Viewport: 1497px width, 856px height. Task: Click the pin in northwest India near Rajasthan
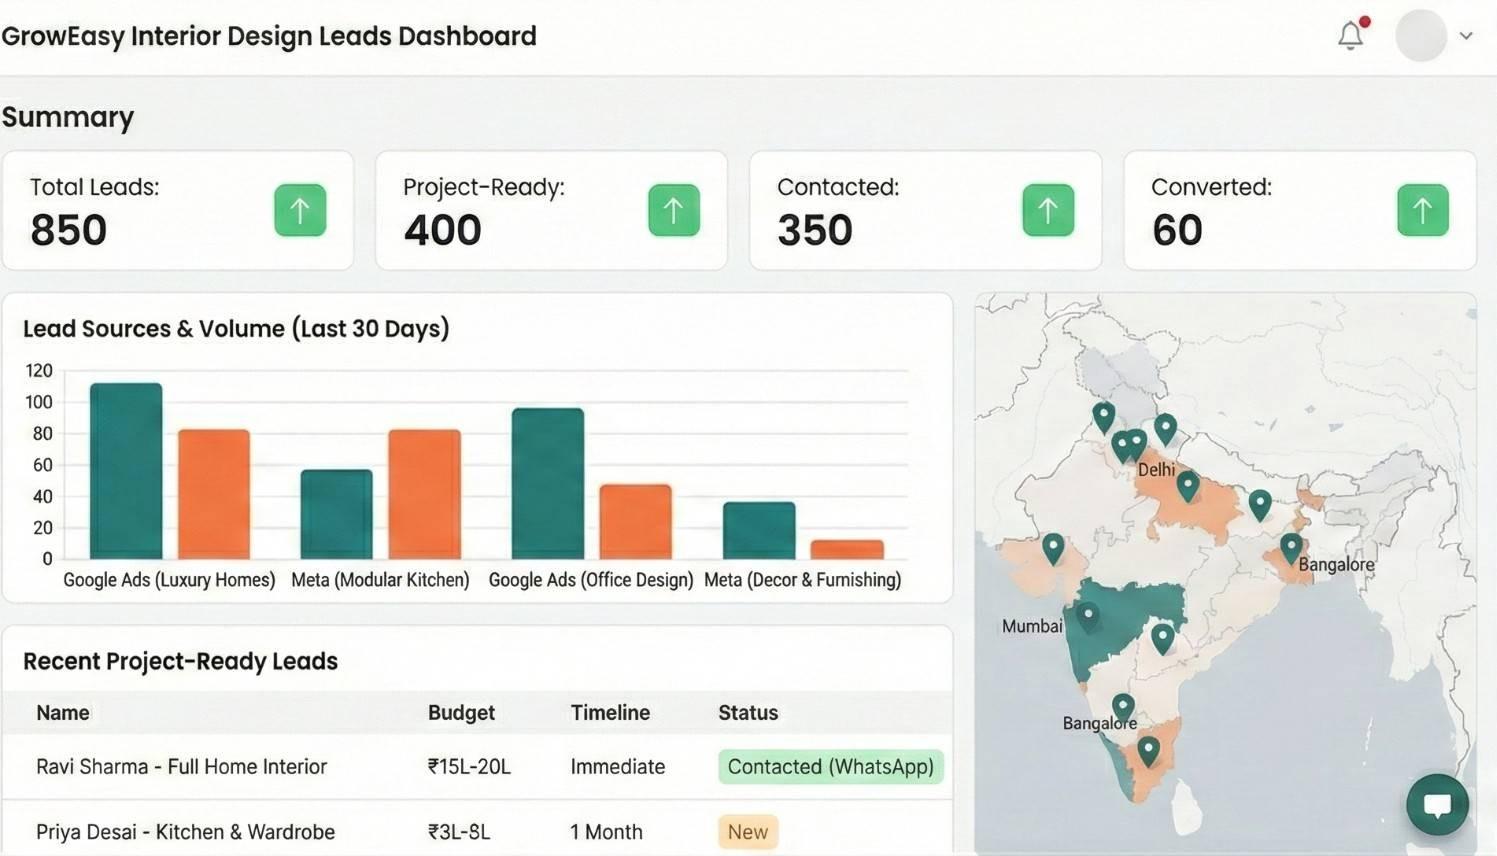click(x=1052, y=546)
